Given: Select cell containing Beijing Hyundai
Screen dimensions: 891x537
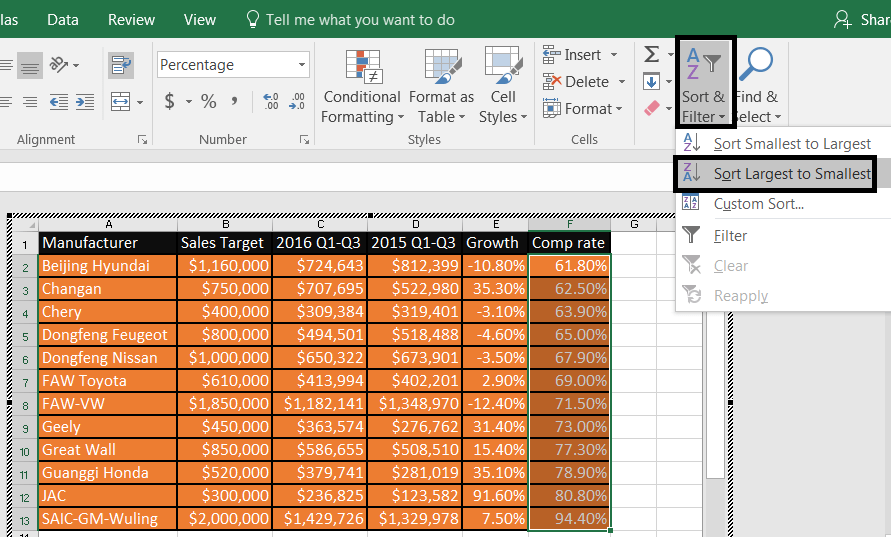Looking at the screenshot, I should [x=108, y=265].
